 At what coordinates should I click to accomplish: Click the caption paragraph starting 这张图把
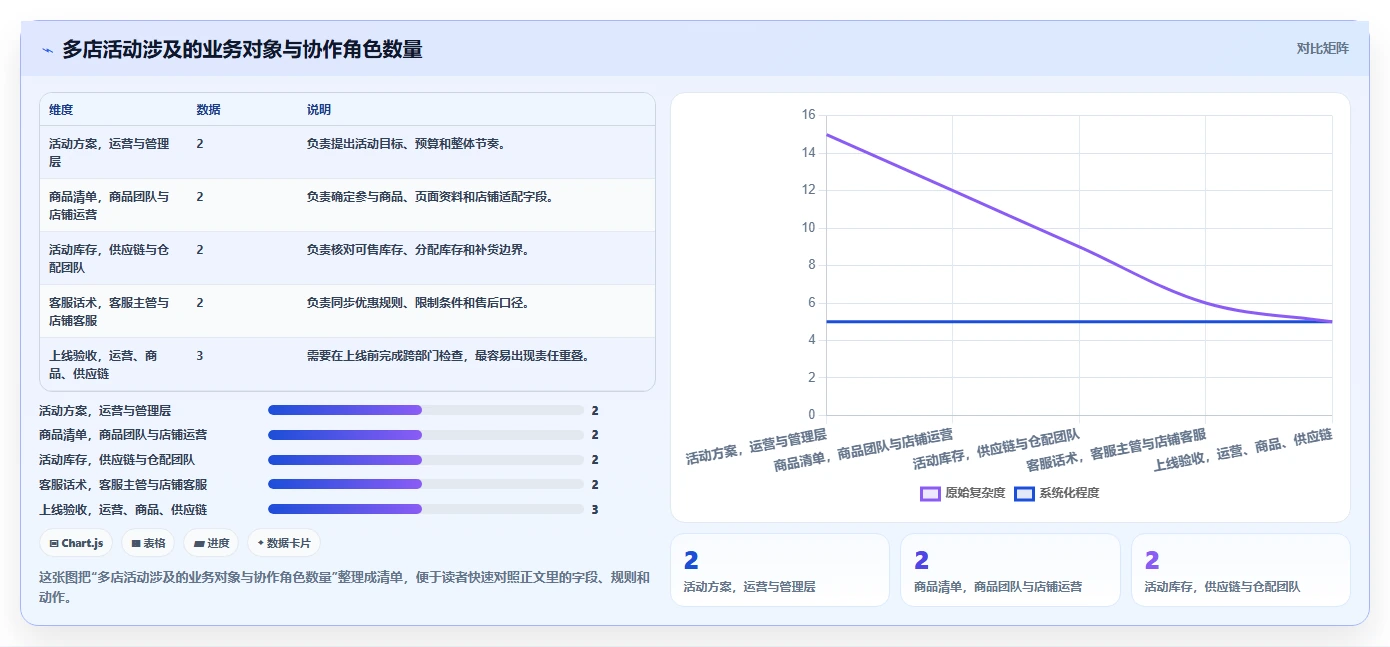pyautogui.click(x=344, y=587)
